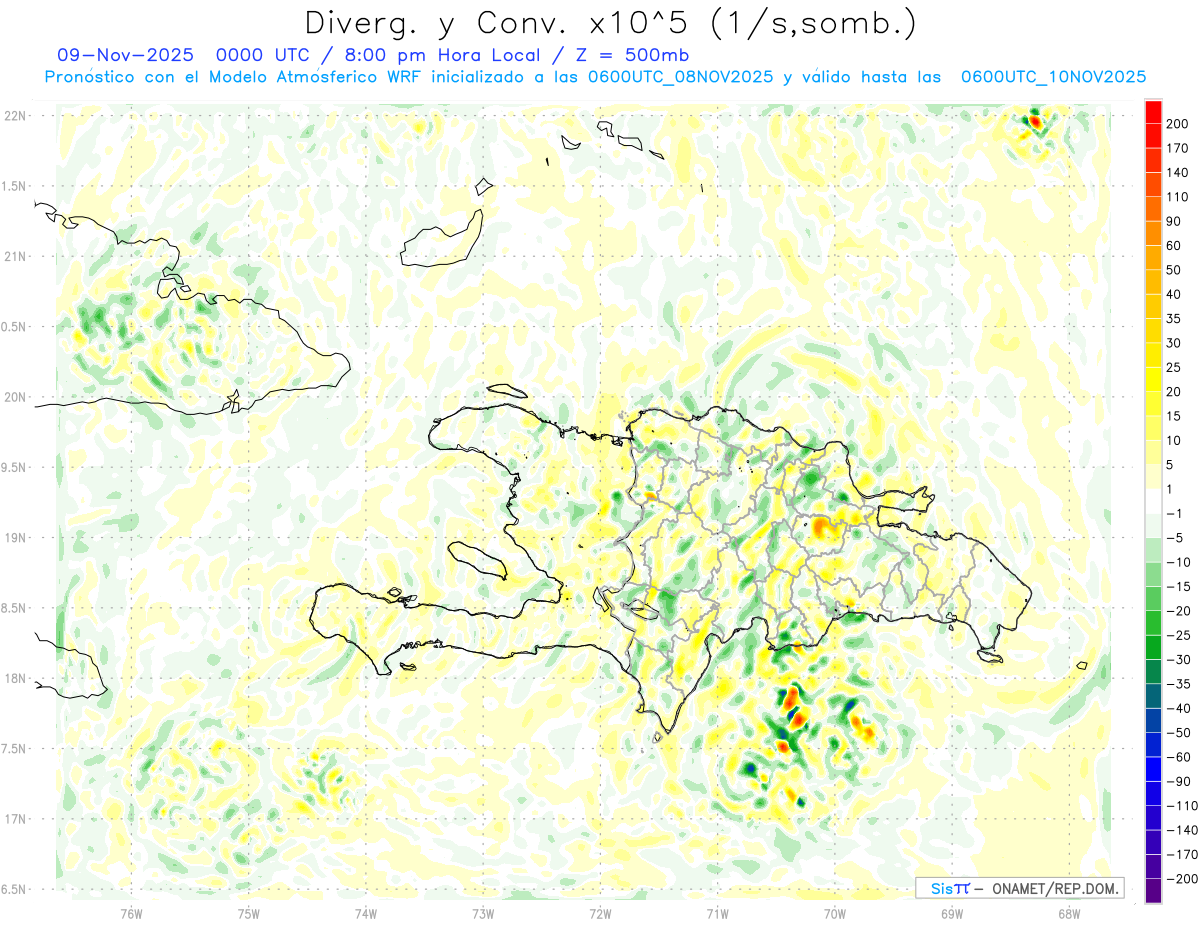Click the colorbar value "-25"
The width and height of the screenshot is (1200, 927).
coord(1181,635)
